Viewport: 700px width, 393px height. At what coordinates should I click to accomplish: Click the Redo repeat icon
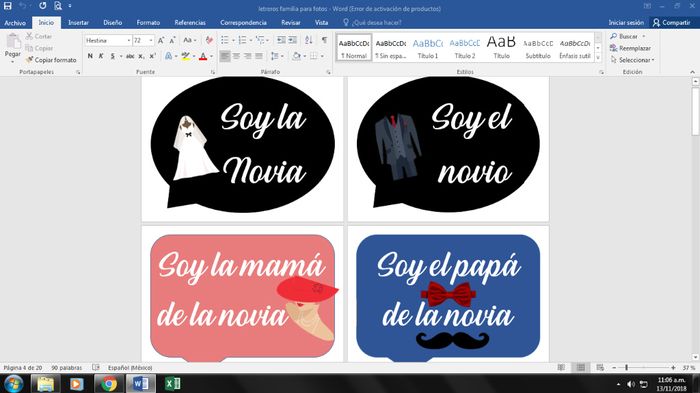[x=42, y=6]
